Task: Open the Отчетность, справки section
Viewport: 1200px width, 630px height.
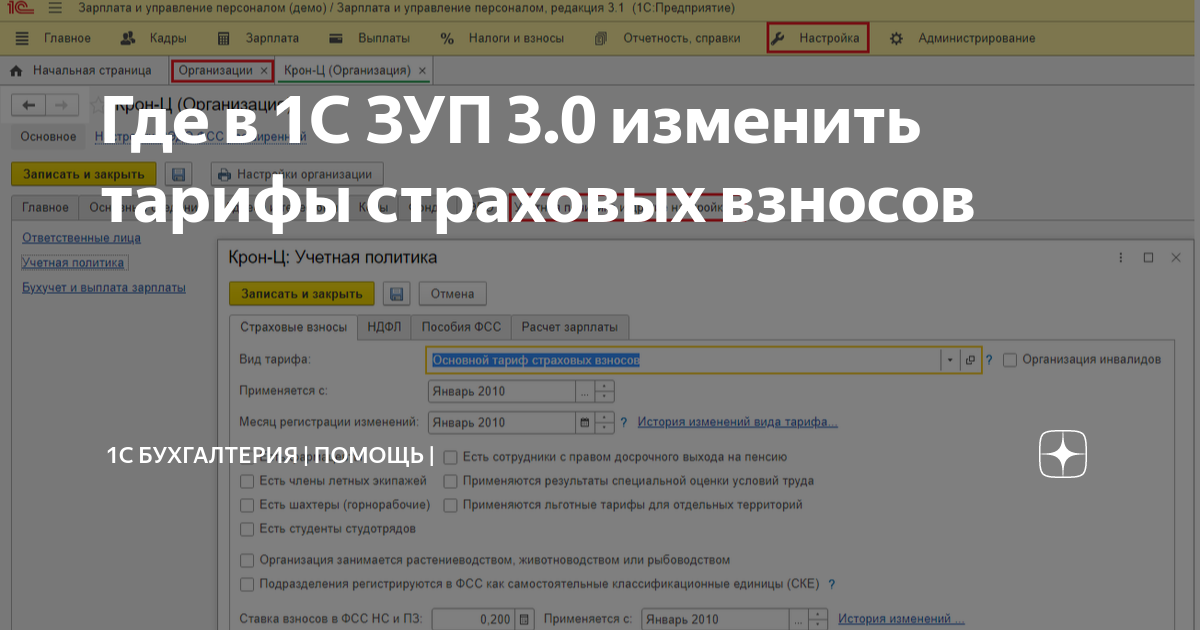Action: (x=669, y=38)
